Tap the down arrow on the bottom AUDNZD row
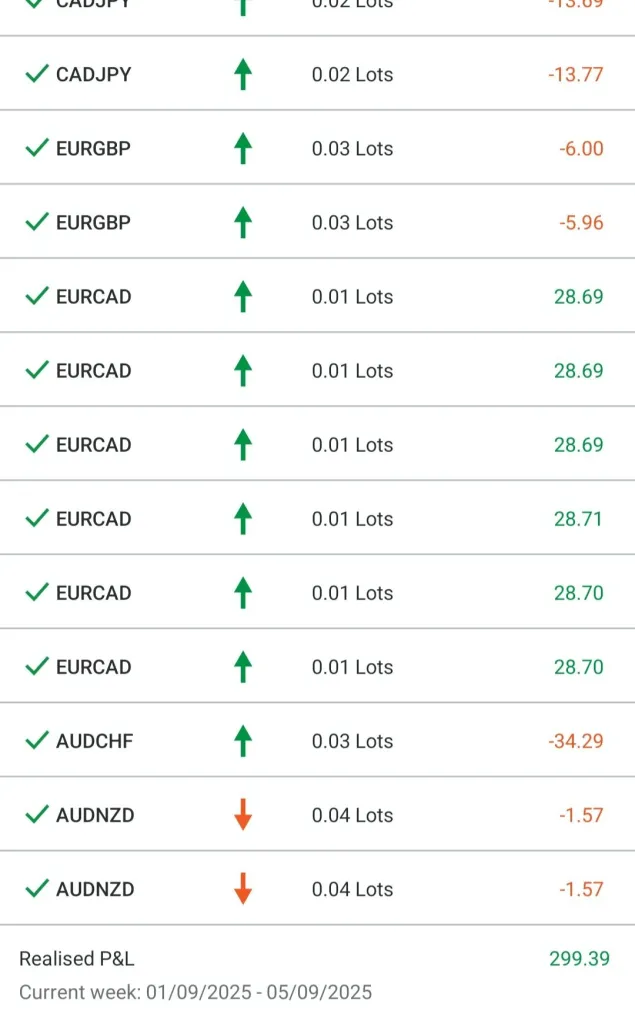Viewport: 635px width, 1024px height. click(x=242, y=889)
